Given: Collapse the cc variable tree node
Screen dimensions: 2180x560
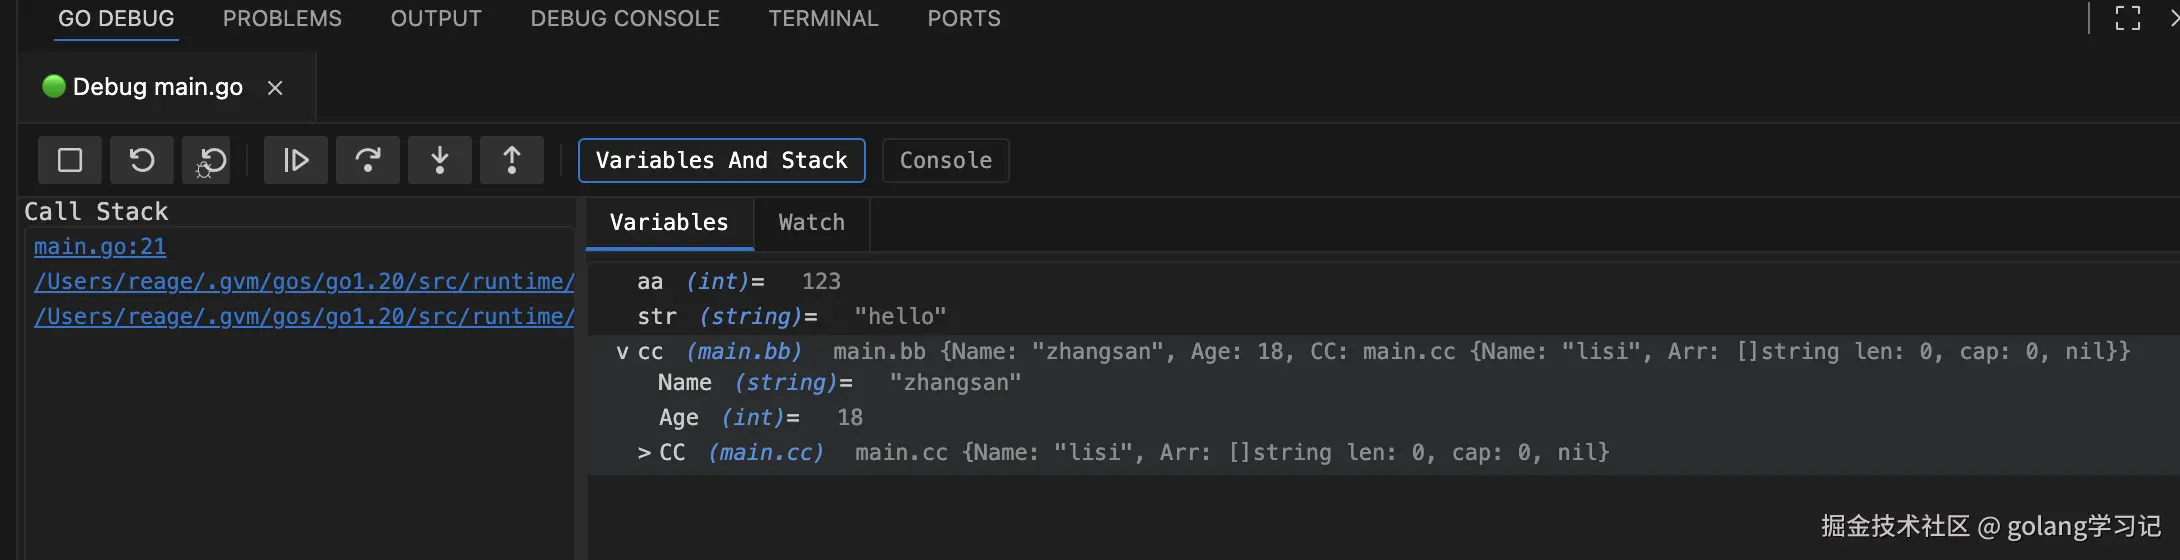Looking at the screenshot, I should coord(622,352).
